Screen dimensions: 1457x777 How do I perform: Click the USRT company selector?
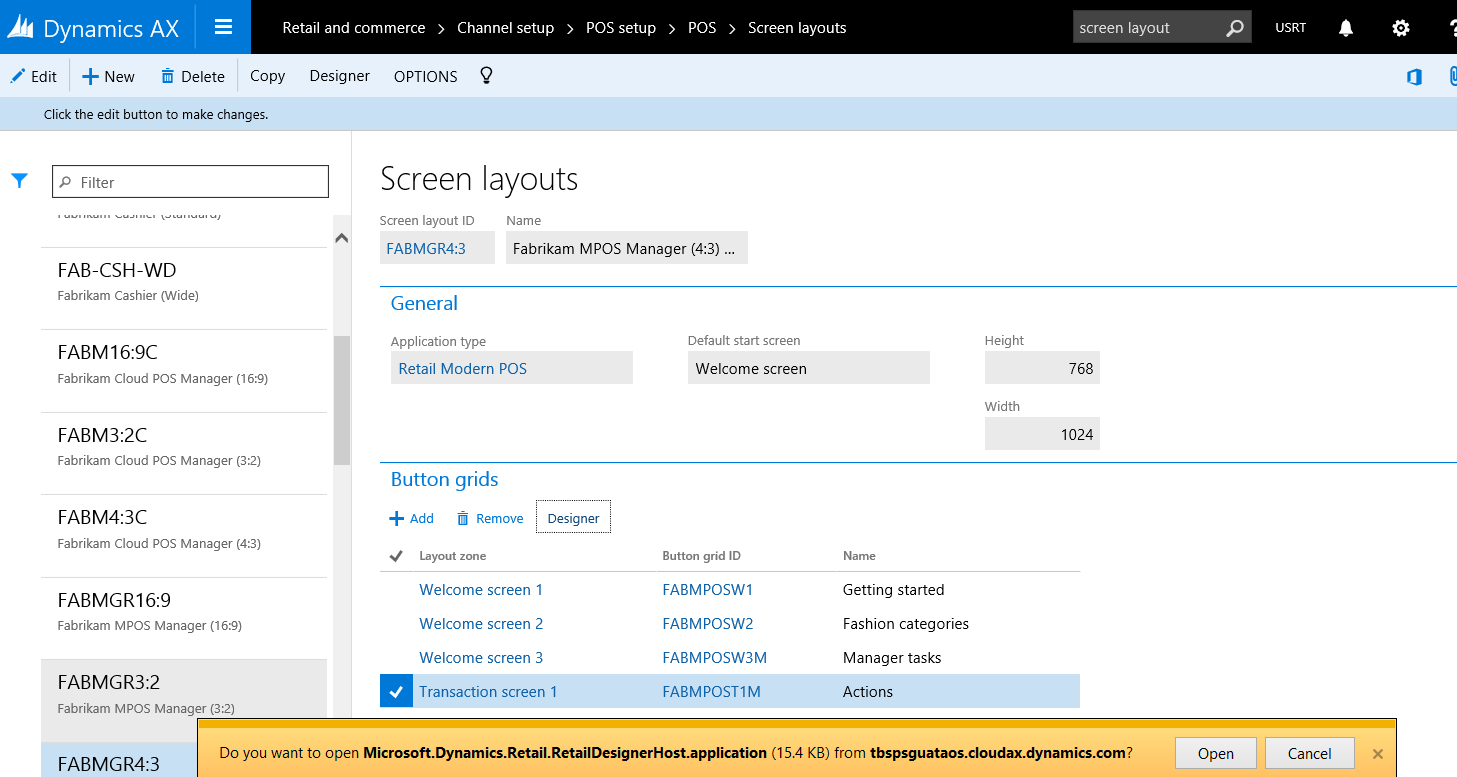[x=1291, y=28]
